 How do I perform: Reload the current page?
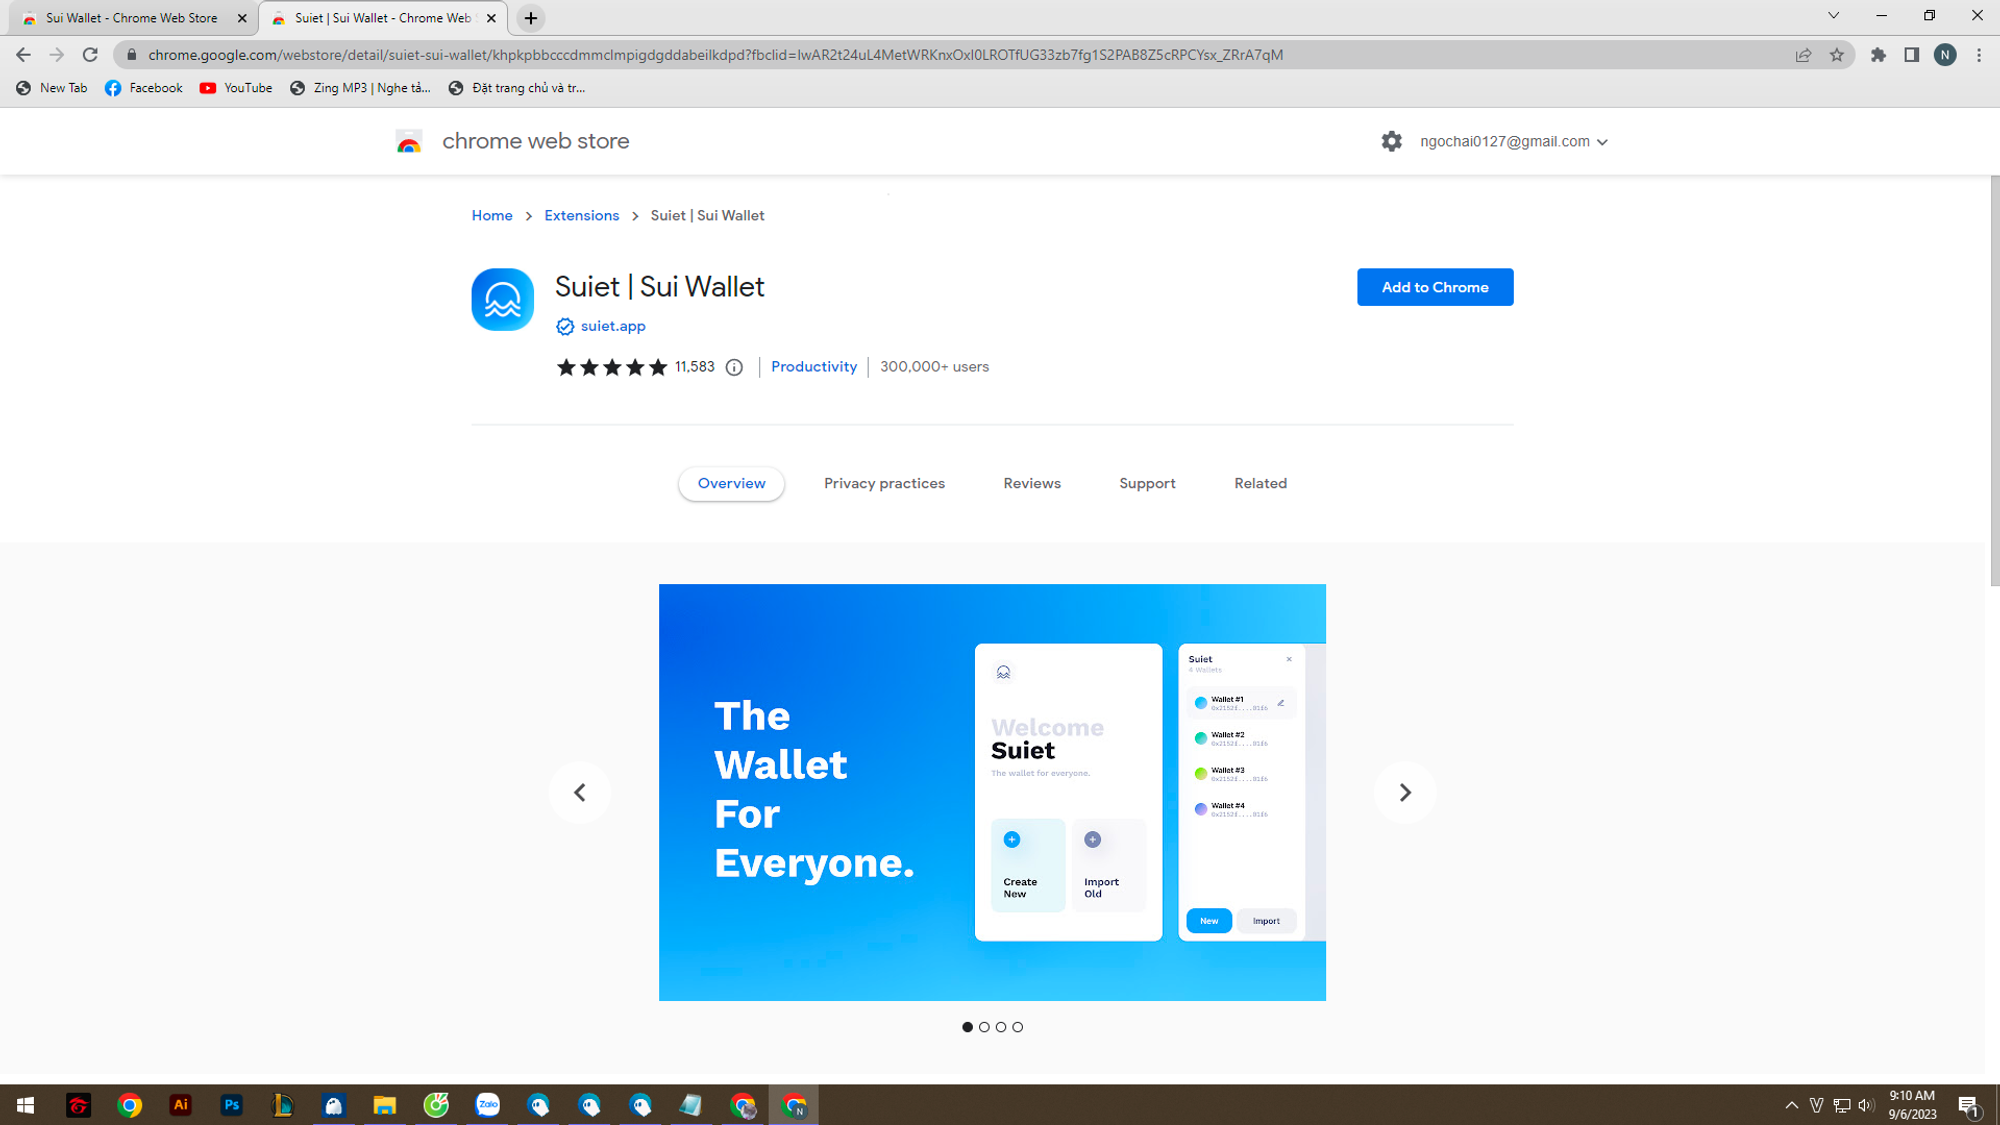(x=90, y=55)
